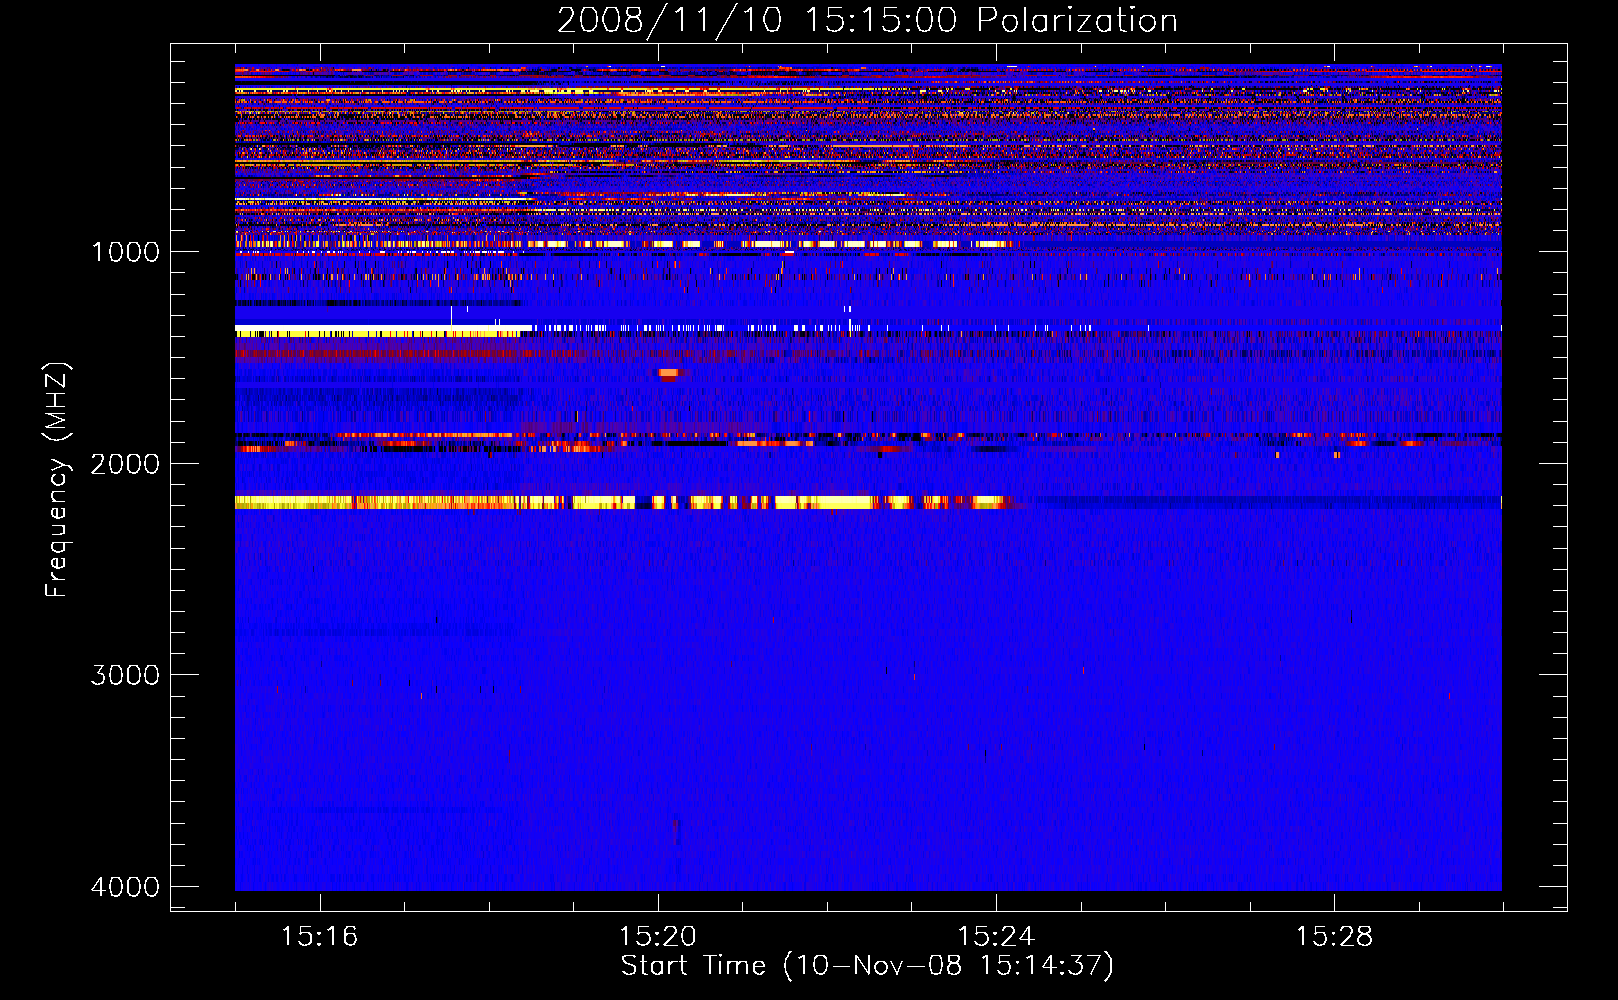Click the '15:16' time tick label

click(319, 936)
